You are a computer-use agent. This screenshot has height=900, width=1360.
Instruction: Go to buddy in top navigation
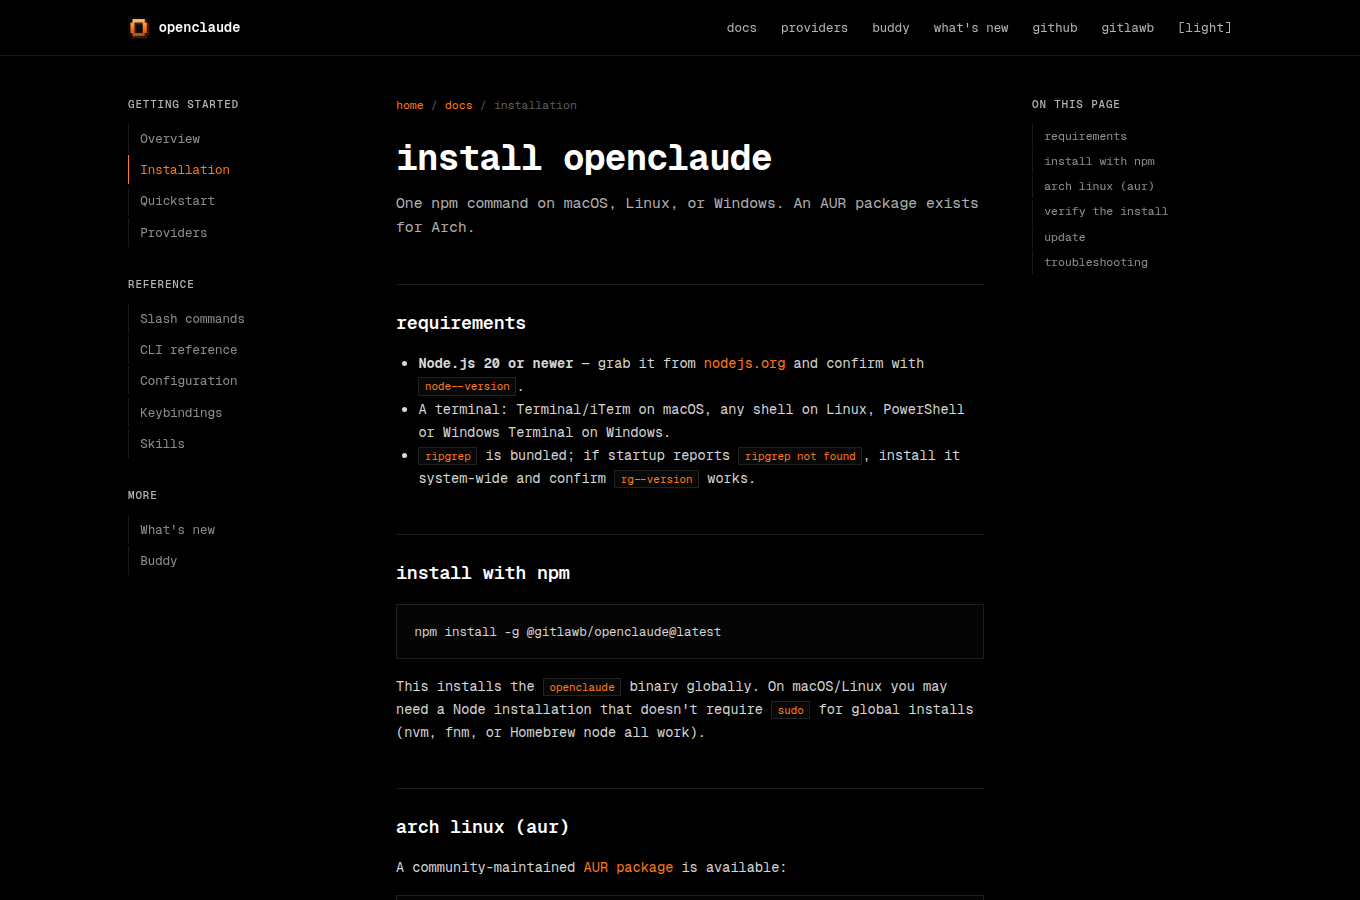891,28
